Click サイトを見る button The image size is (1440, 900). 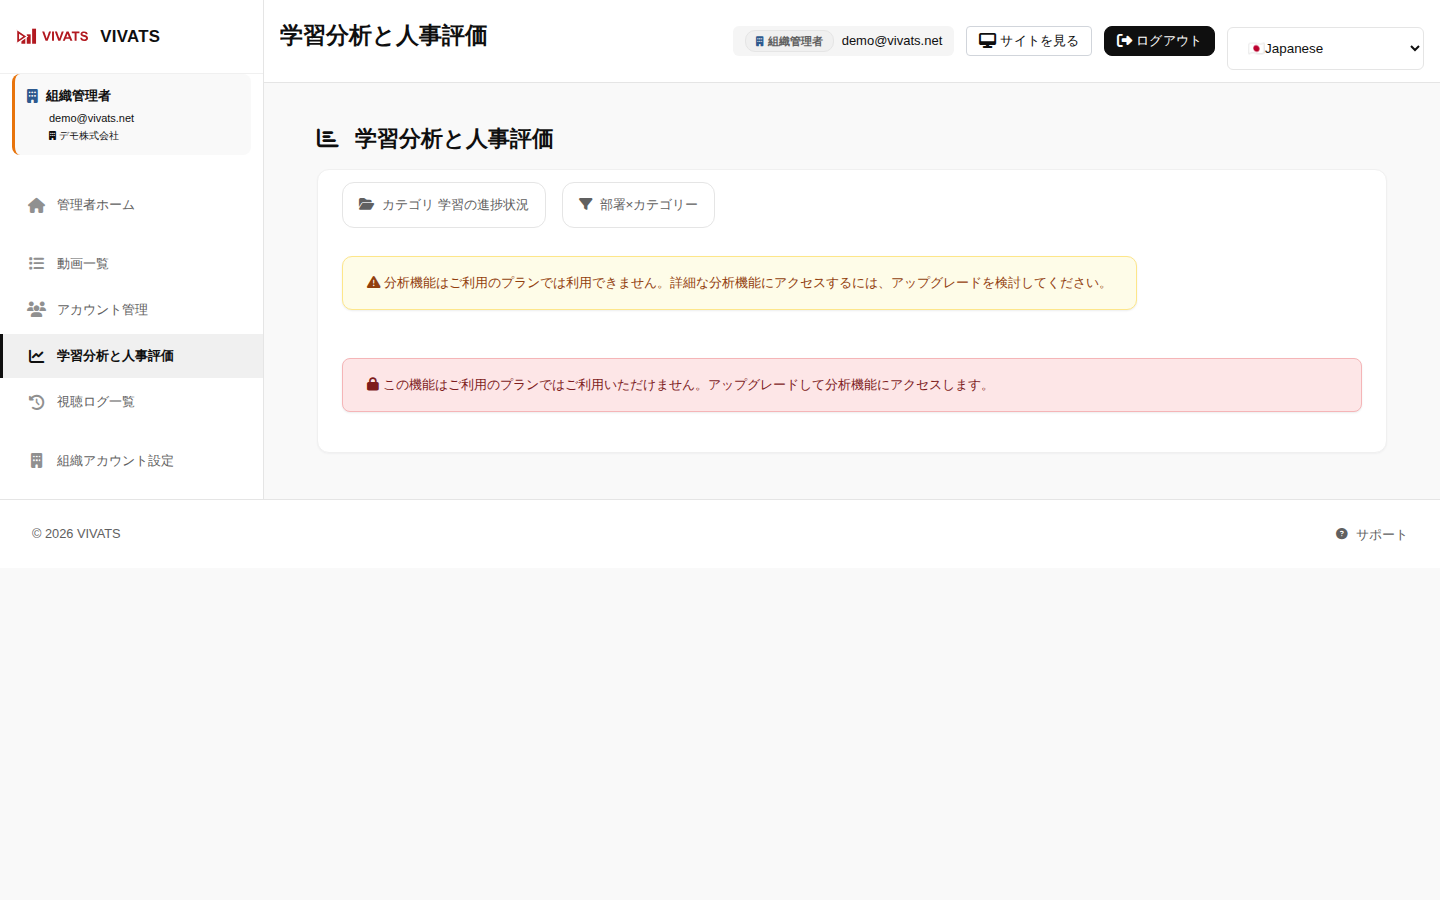pyautogui.click(x=1029, y=41)
